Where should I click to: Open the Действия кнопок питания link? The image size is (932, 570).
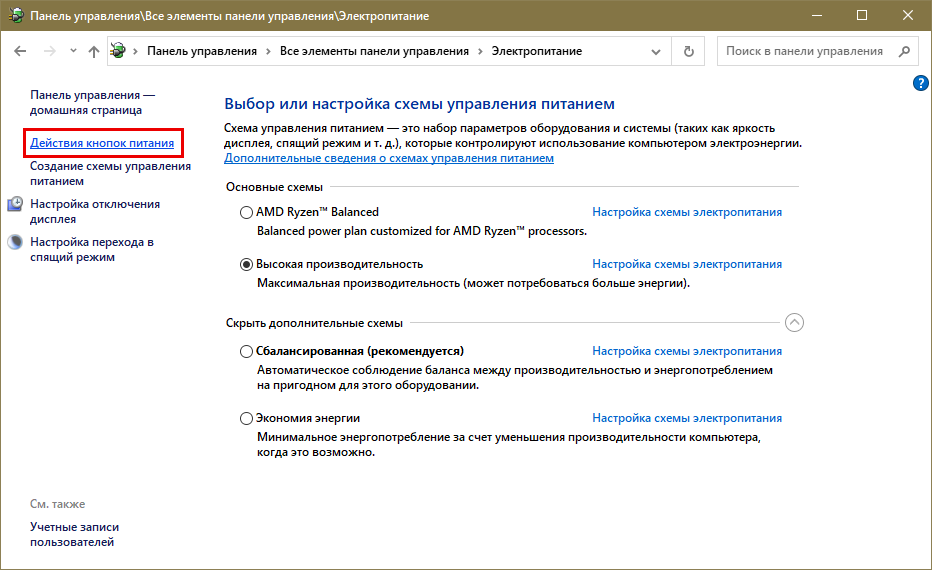click(102, 144)
